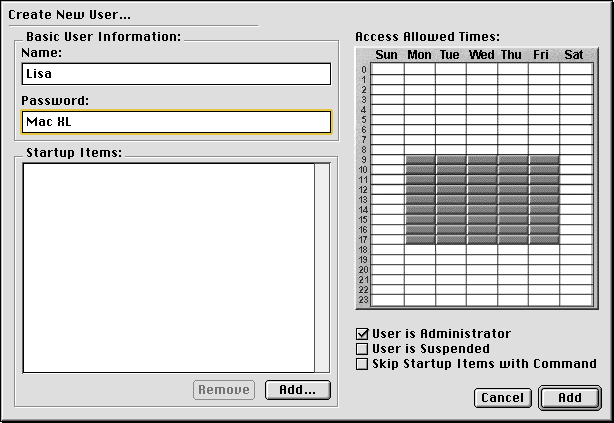Enable User is Suspended checkbox
The width and height of the screenshot is (614, 423).
coord(362,349)
